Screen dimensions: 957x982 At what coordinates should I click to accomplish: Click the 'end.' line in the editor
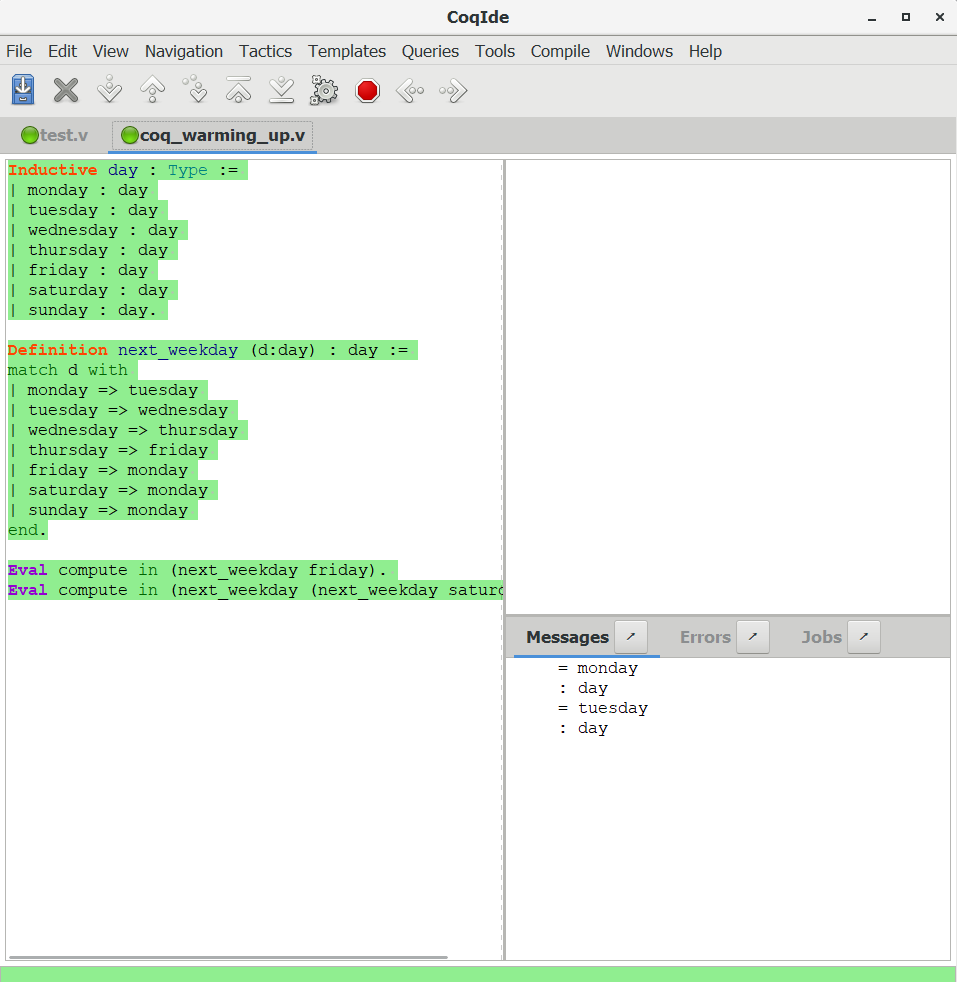pyautogui.click(x=28, y=530)
